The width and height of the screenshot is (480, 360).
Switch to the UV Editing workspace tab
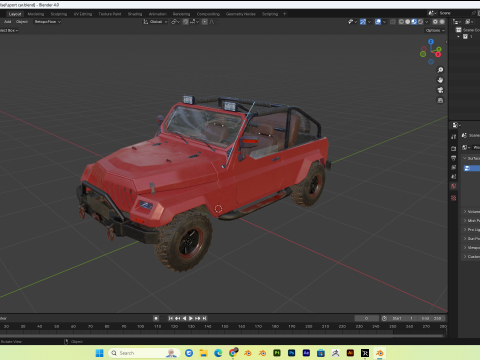pos(83,14)
